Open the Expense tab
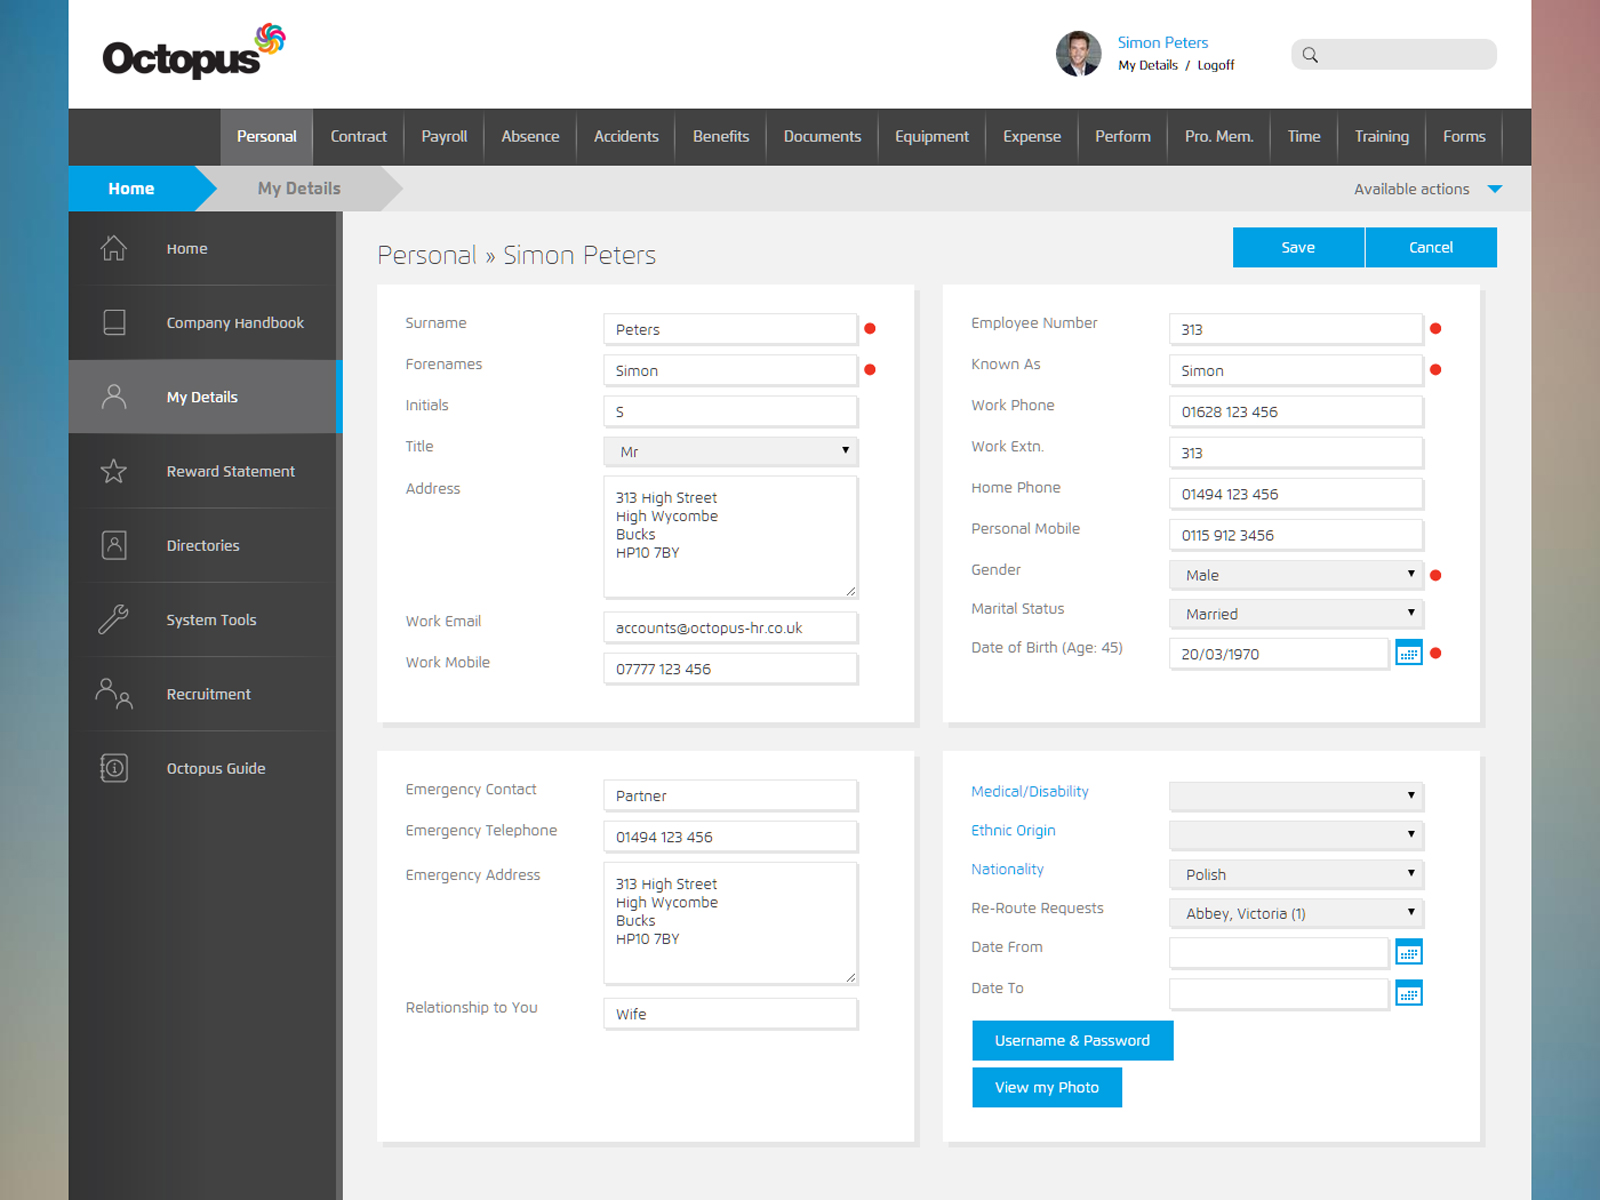The image size is (1600, 1200). tap(1032, 137)
